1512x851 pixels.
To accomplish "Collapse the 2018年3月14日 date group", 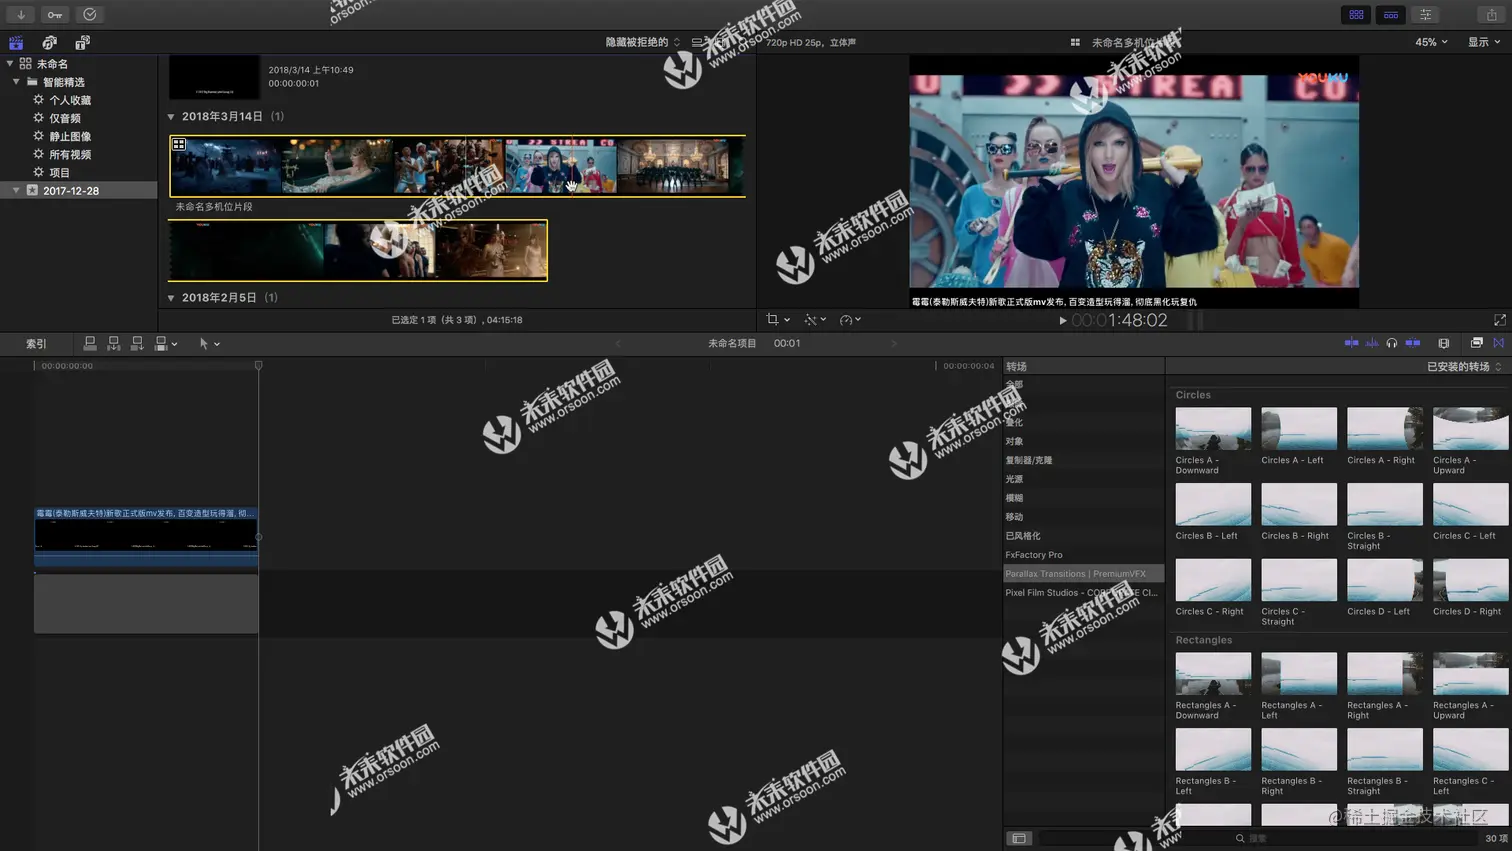I will [171, 117].
